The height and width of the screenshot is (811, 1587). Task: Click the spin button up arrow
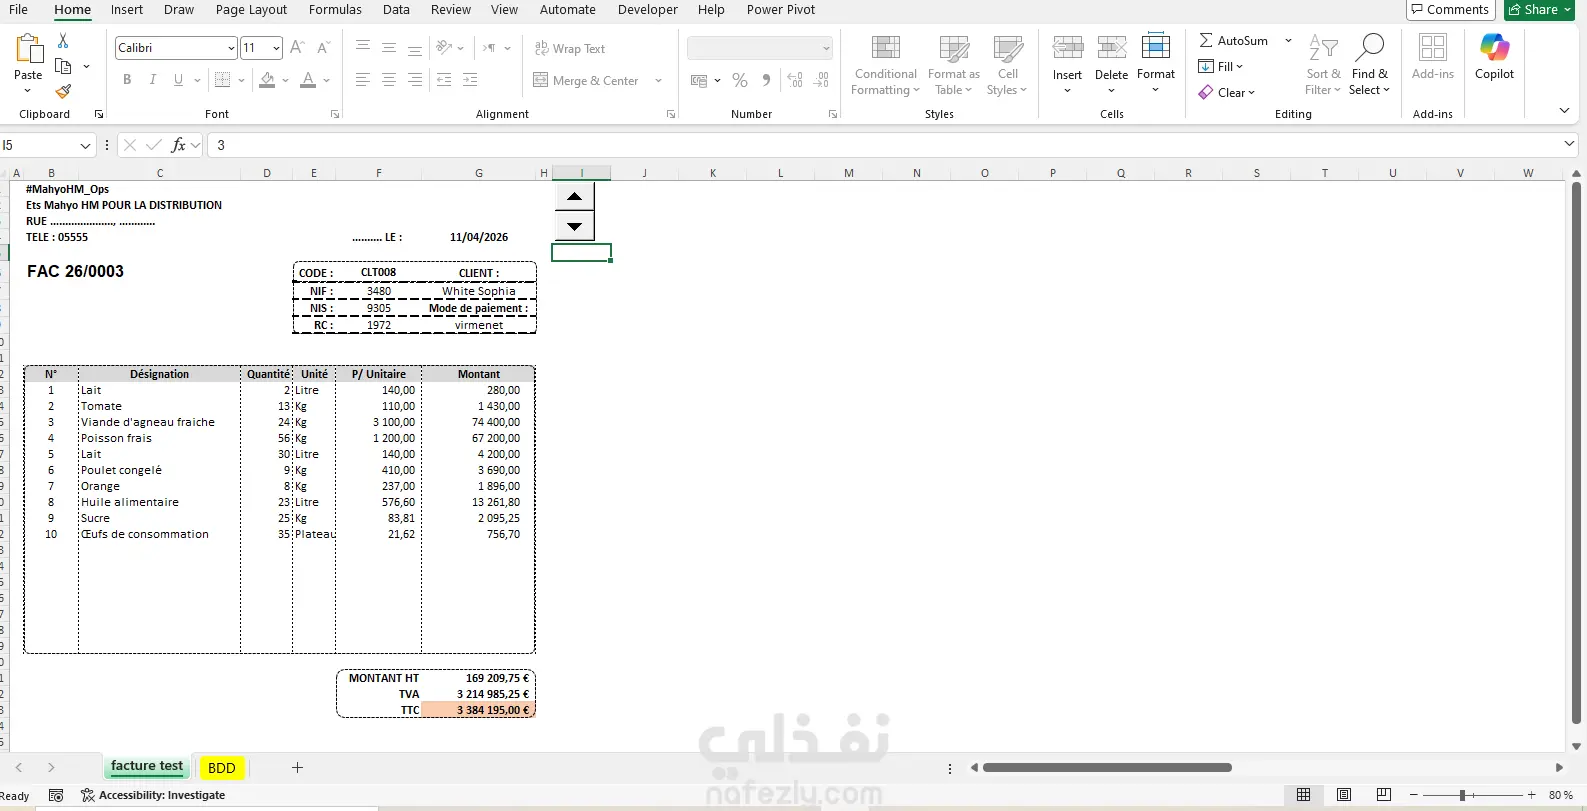574,196
